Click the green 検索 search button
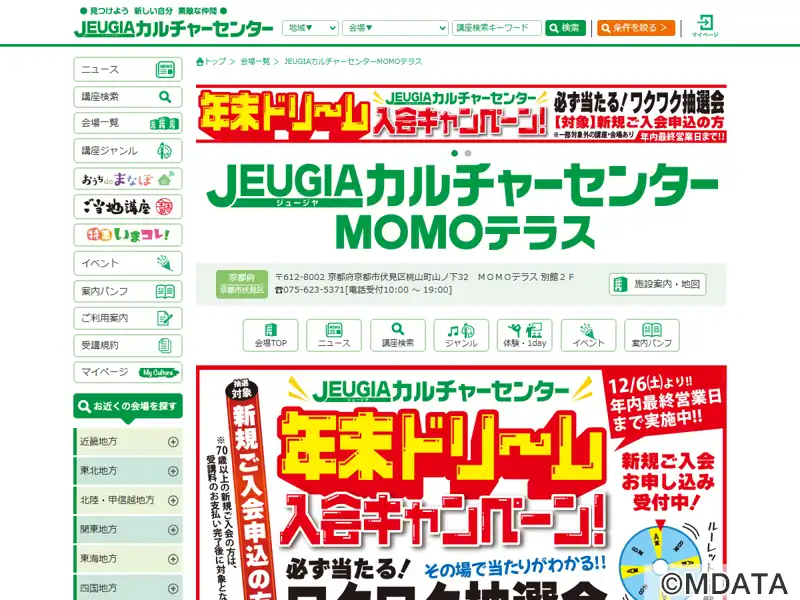 tap(565, 28)
